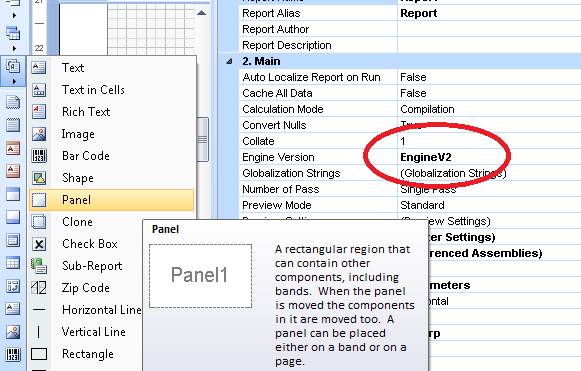The width and height of the screenshot is (581, 371).
Task: Select the Report Author property name
Action: pos(275,29)
